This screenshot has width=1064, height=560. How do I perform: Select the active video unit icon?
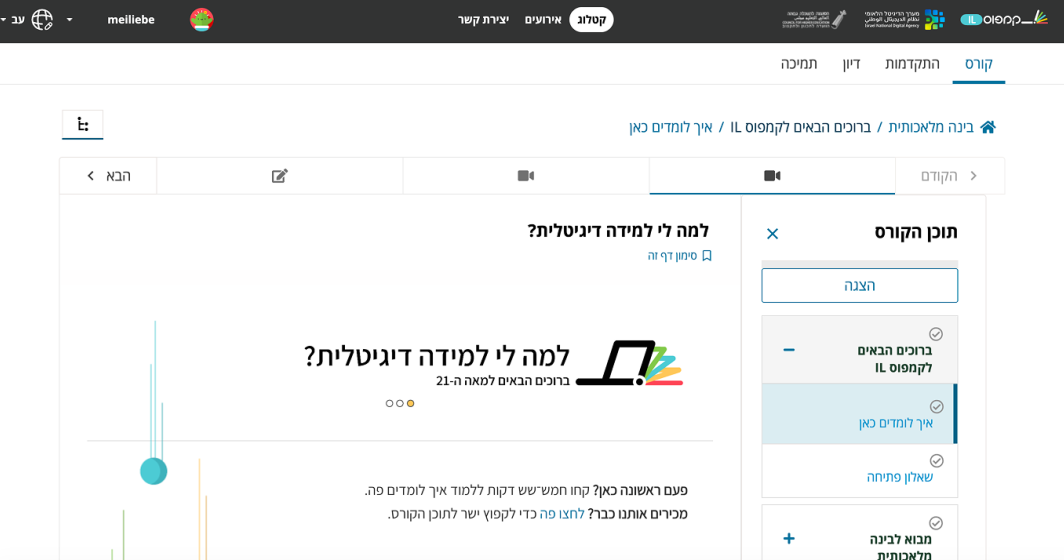772,176
